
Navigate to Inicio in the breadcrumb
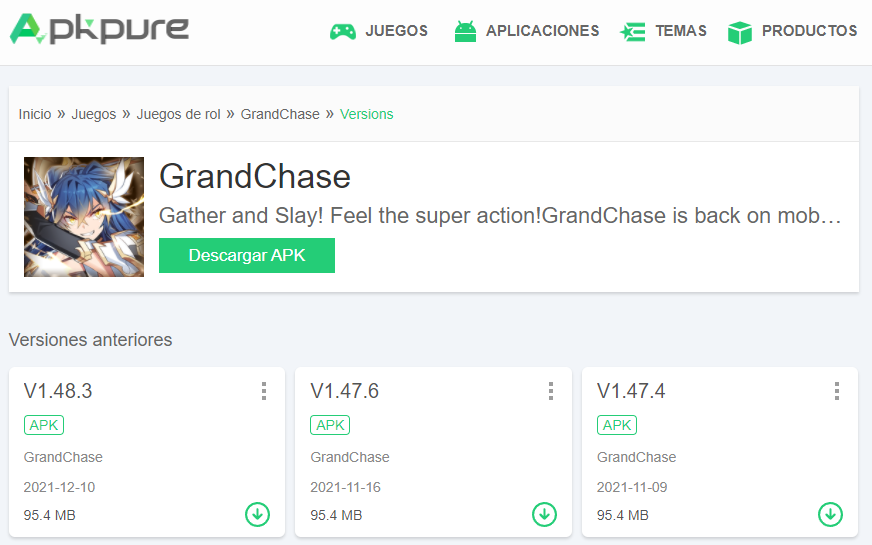point(35,114)
